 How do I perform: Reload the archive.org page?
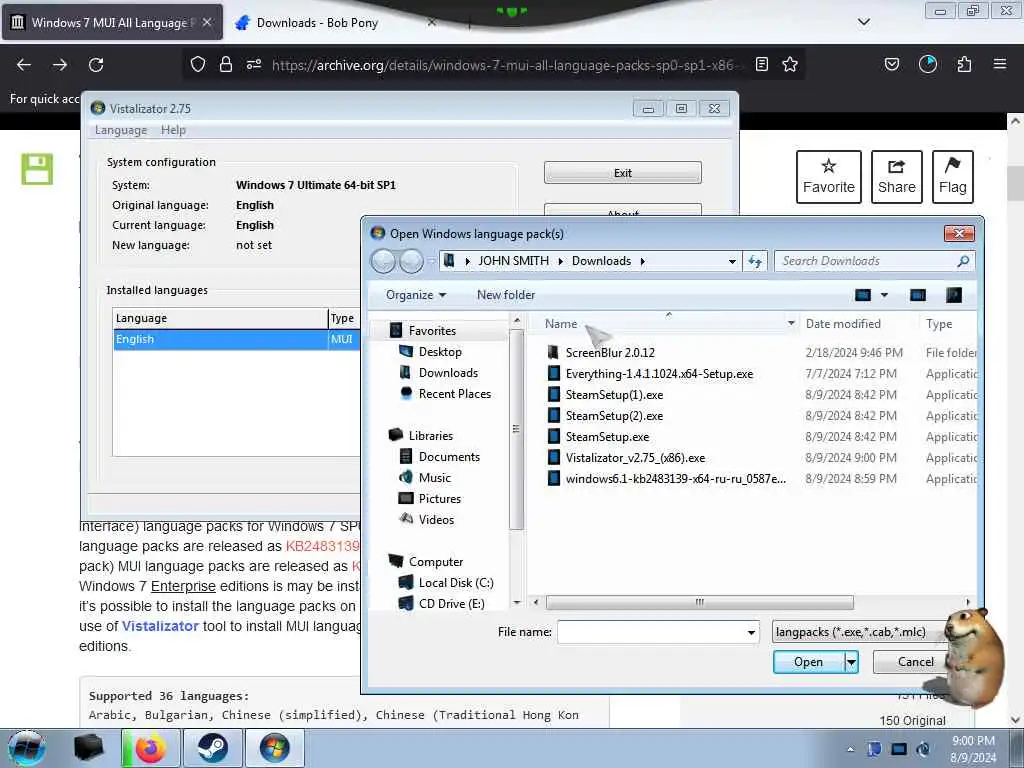pyautogui.click(x=96, y=64)
